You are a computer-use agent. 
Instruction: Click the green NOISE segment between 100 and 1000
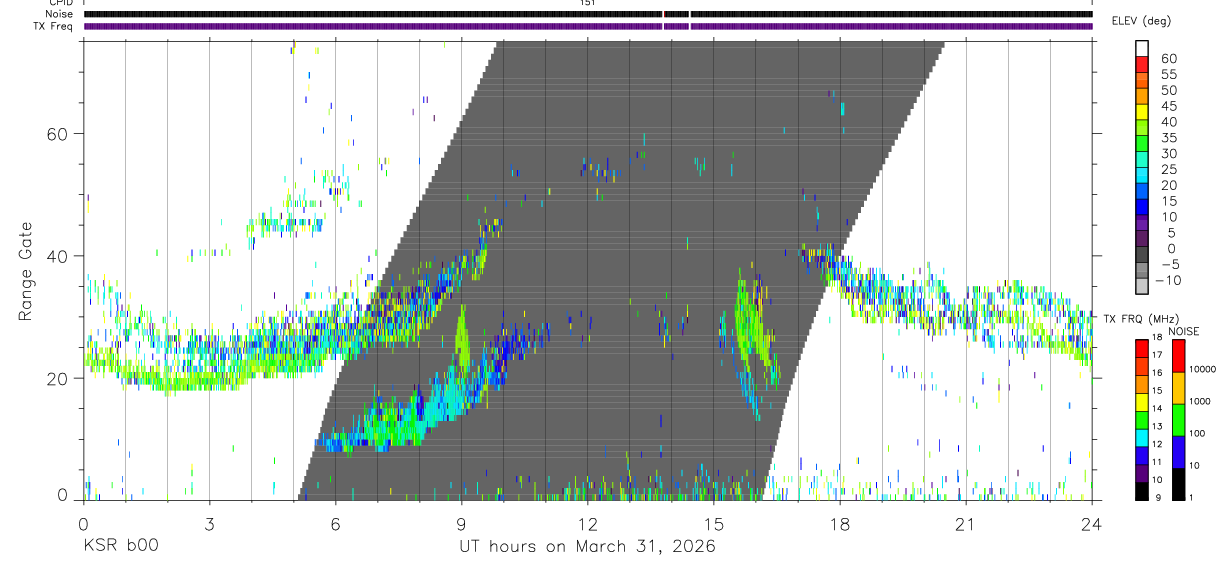click(1178, 420)
